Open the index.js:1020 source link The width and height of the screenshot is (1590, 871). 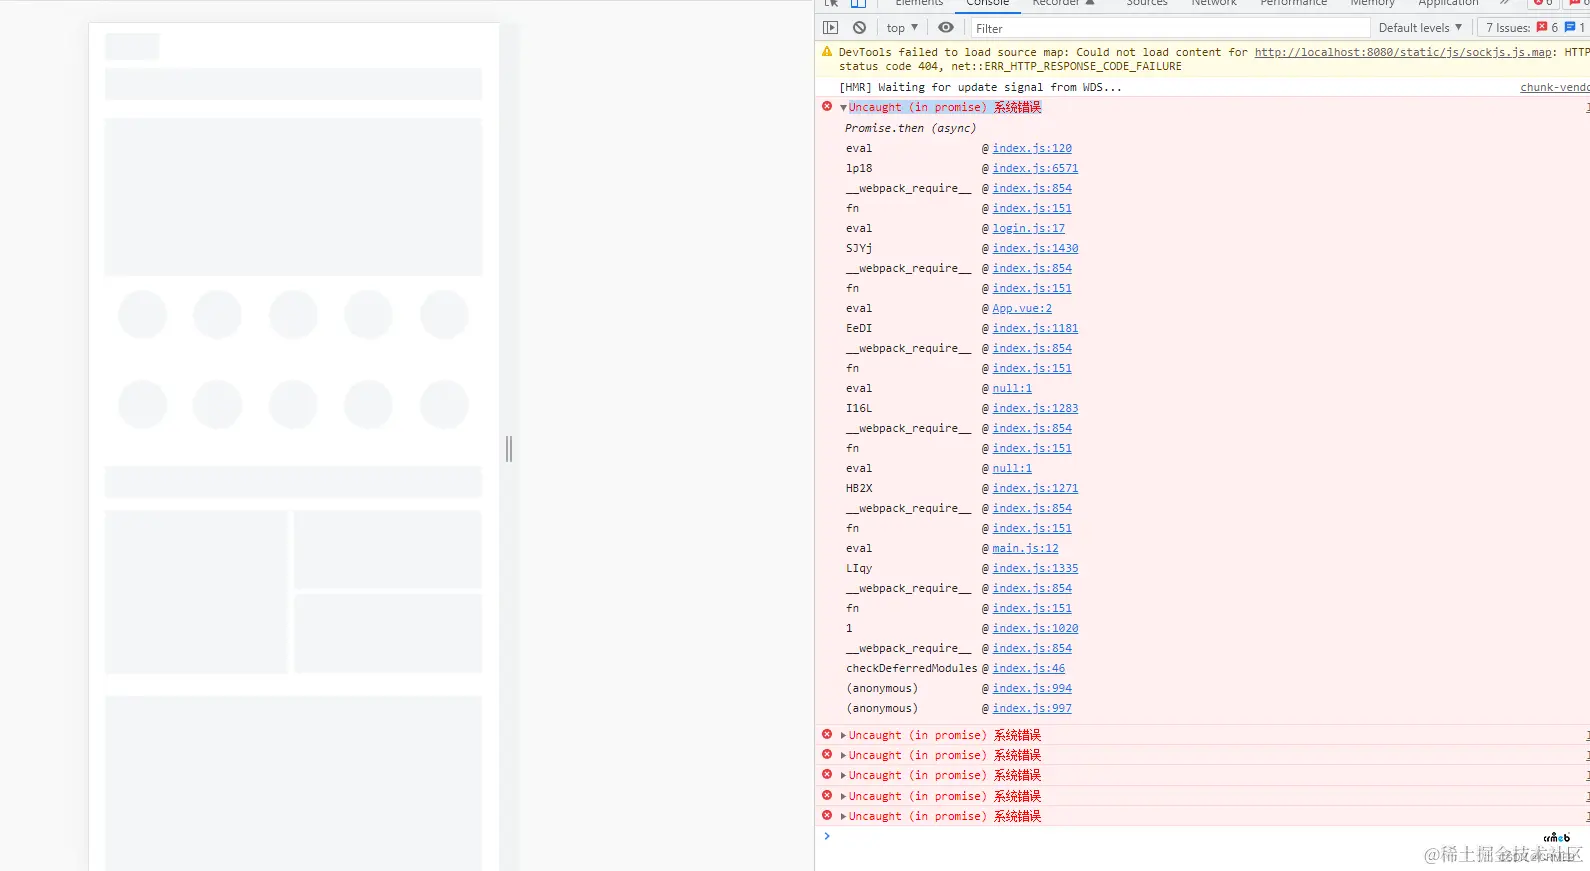(1035, 628)
